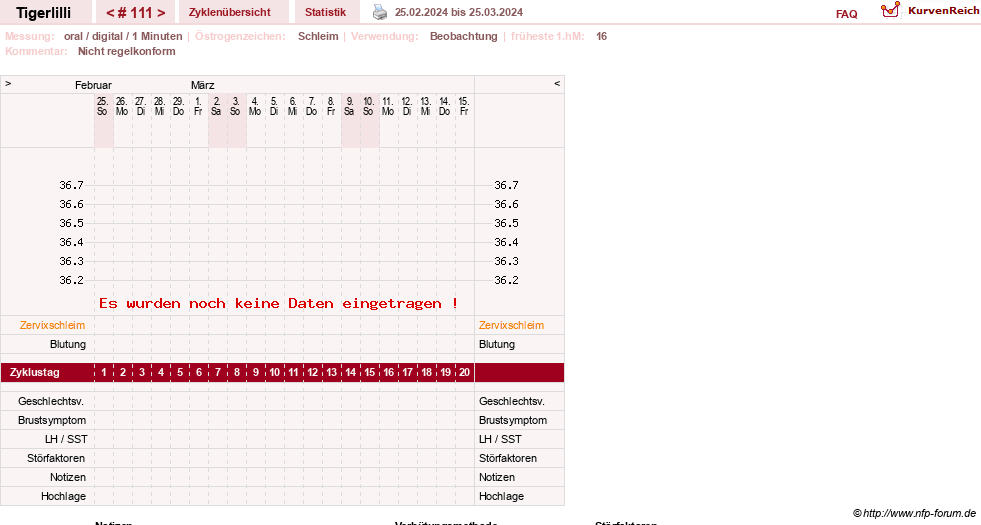
Task: Click Zyklustag number 10
Action: click(x=274, y=372)
